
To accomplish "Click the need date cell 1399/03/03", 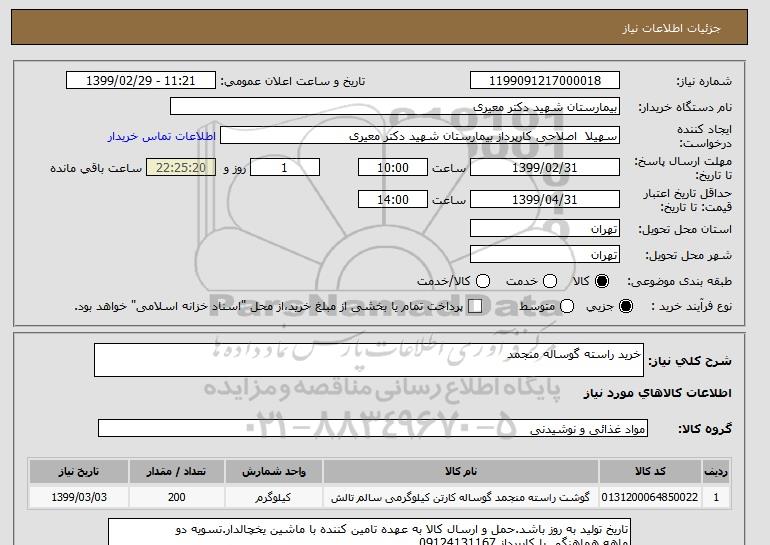I will (x=79, y=497).
